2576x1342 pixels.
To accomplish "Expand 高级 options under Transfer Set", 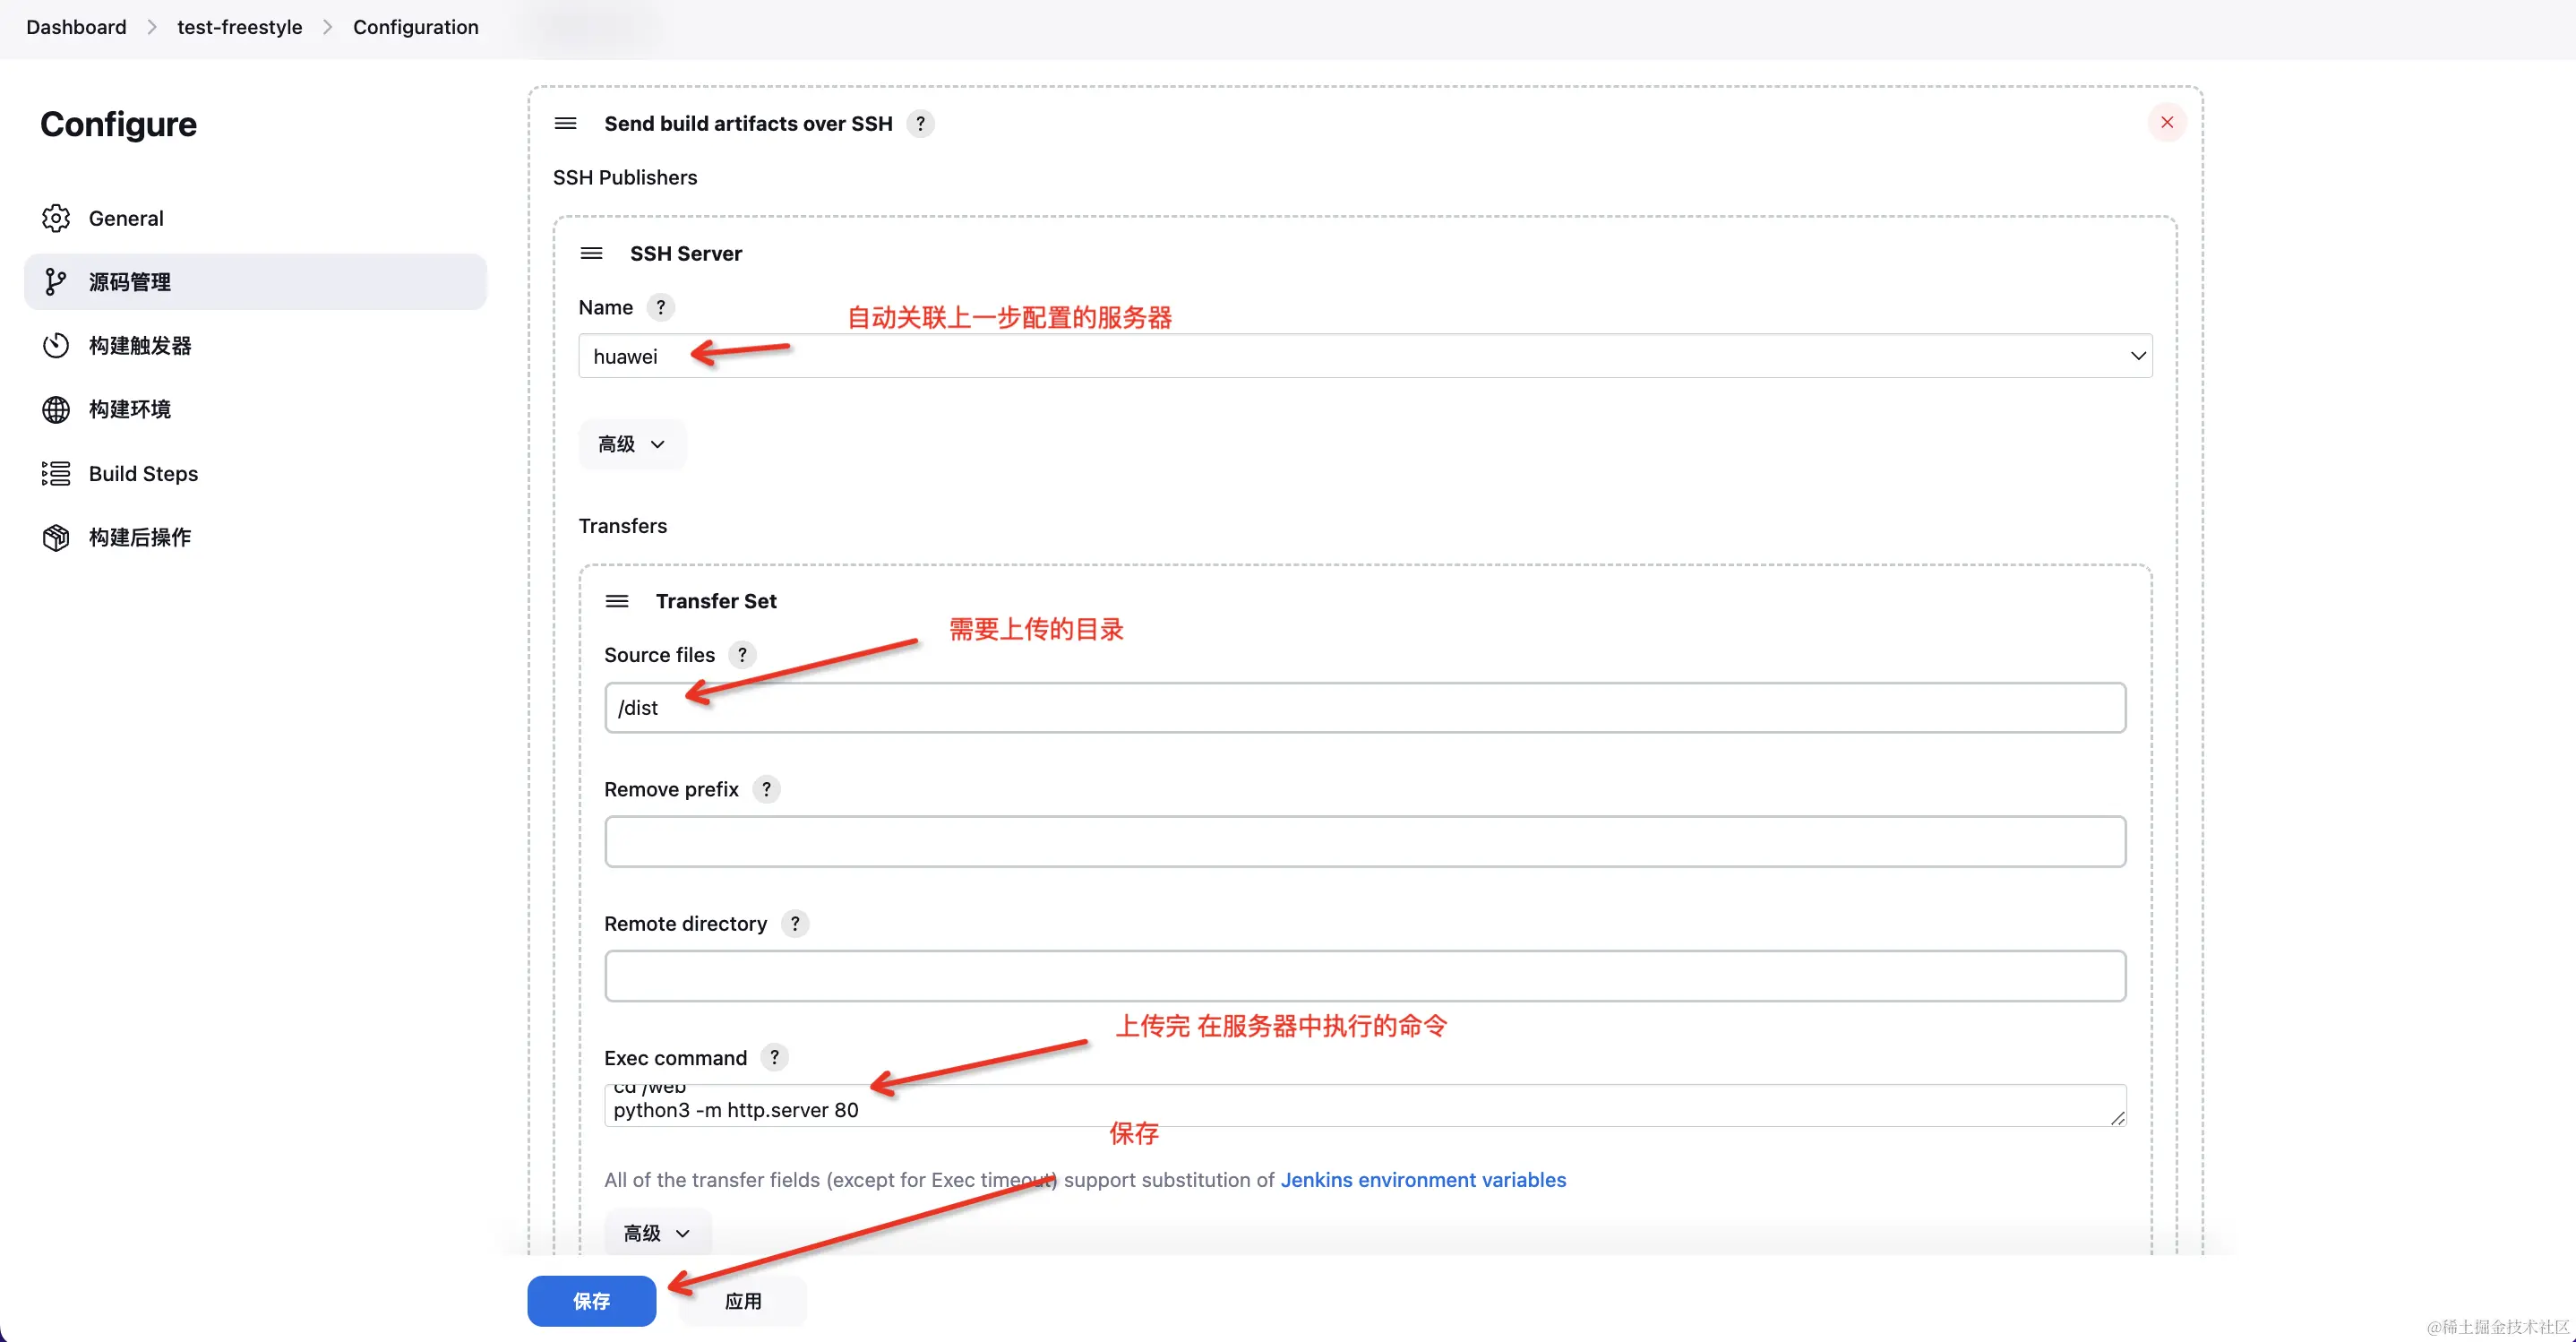I will 657,1233.
